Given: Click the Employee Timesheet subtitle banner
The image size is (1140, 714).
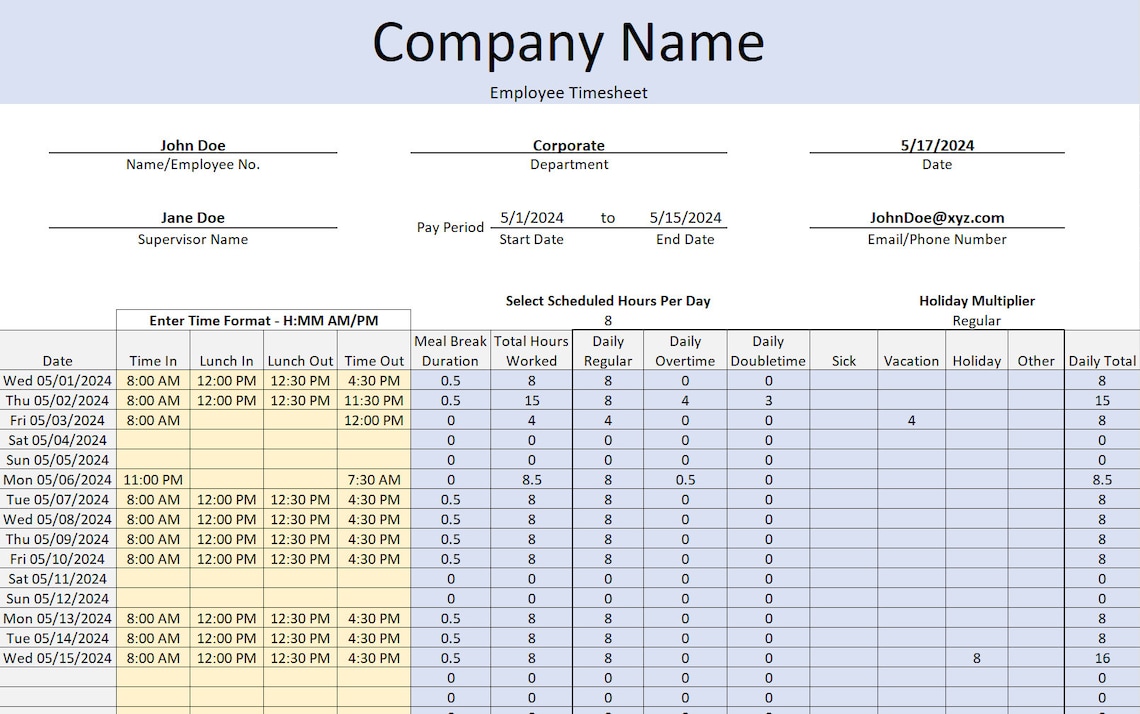Looking at the screenshot, I should click(568, 92).
